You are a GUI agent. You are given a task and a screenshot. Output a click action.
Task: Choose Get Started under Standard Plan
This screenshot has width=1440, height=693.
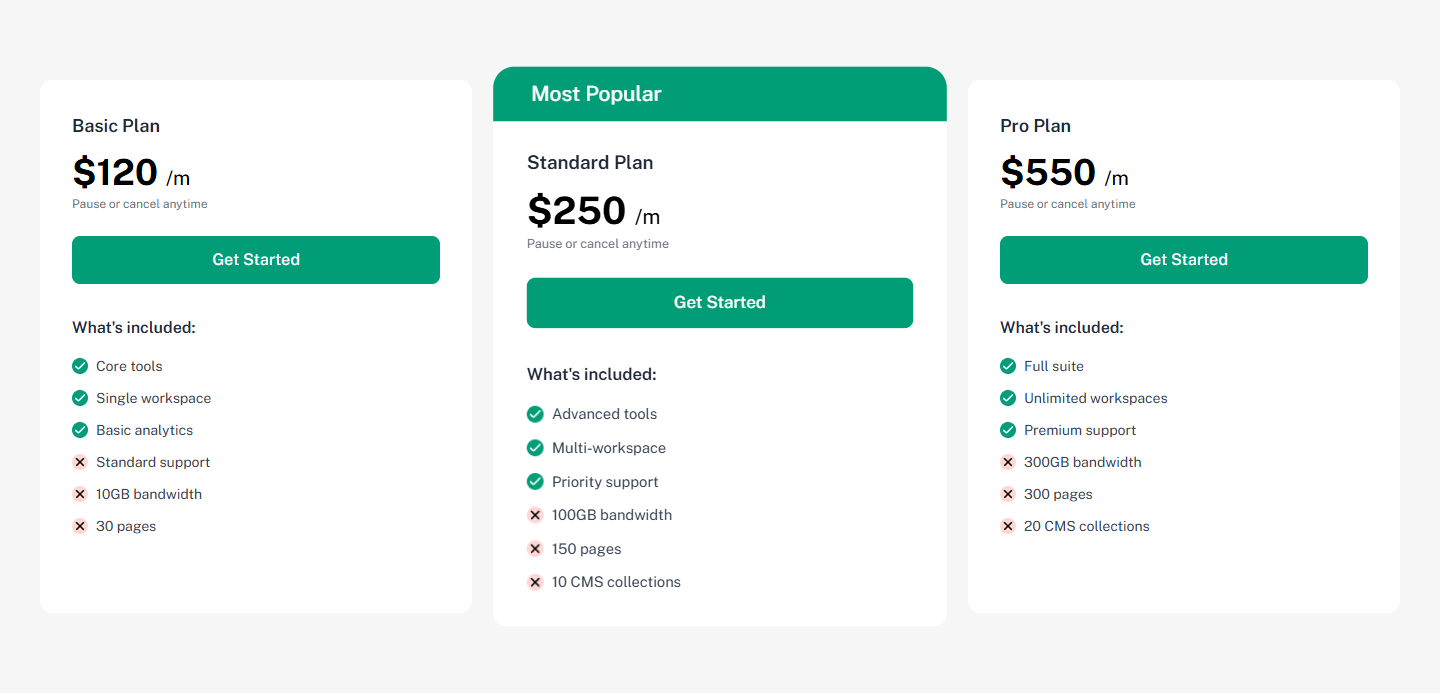pos(719,302)
